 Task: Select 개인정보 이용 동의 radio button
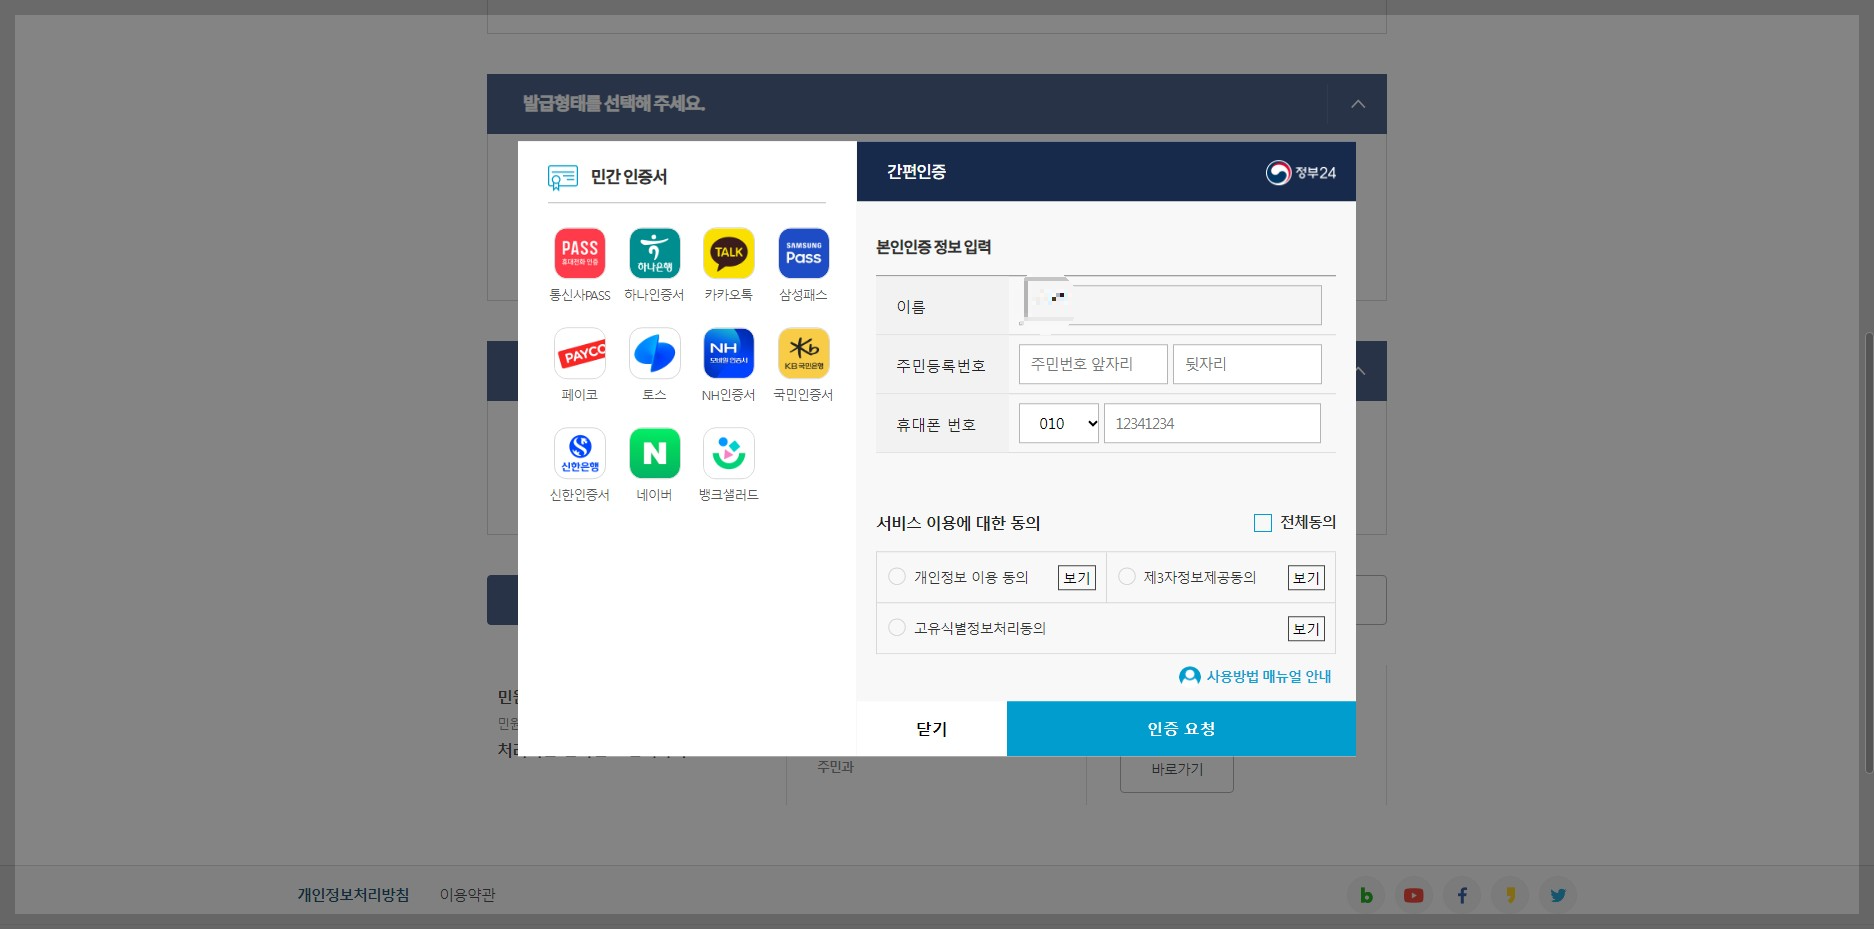(x=897, y=576)
